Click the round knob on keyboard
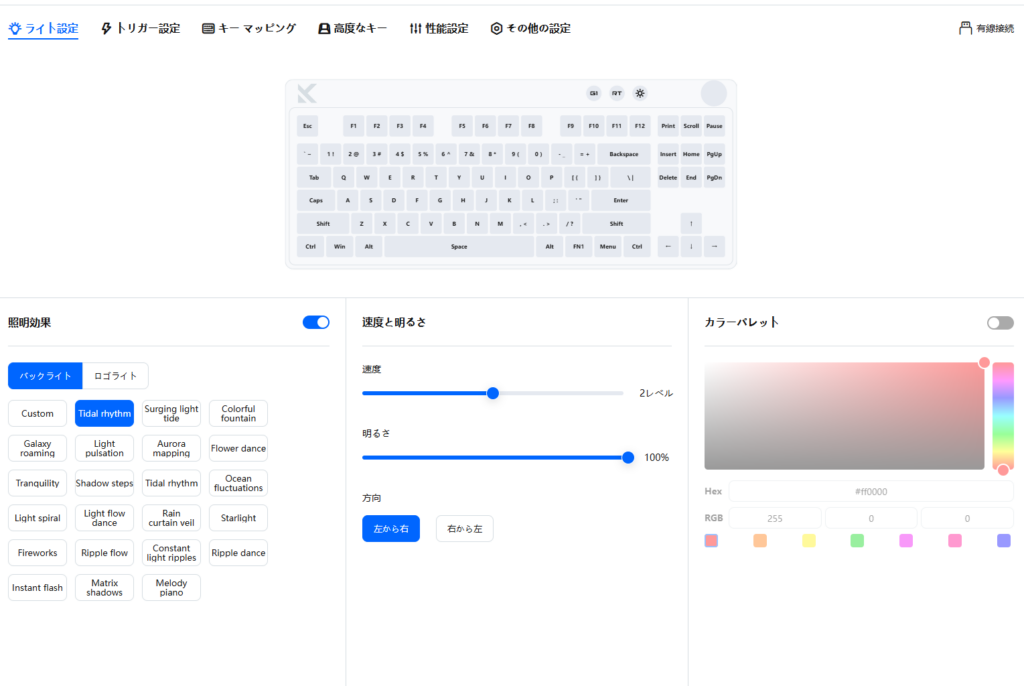 tap(713, 93)
